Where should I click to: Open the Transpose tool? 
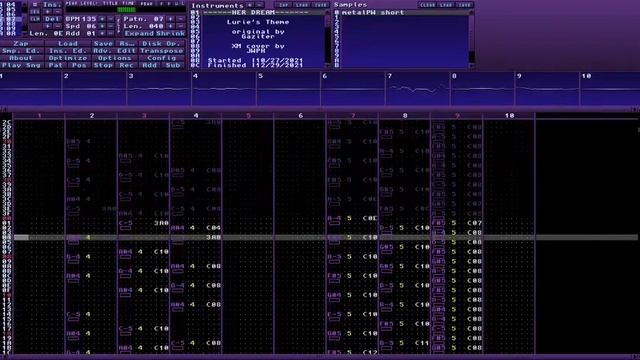click(x=162, y=51)
